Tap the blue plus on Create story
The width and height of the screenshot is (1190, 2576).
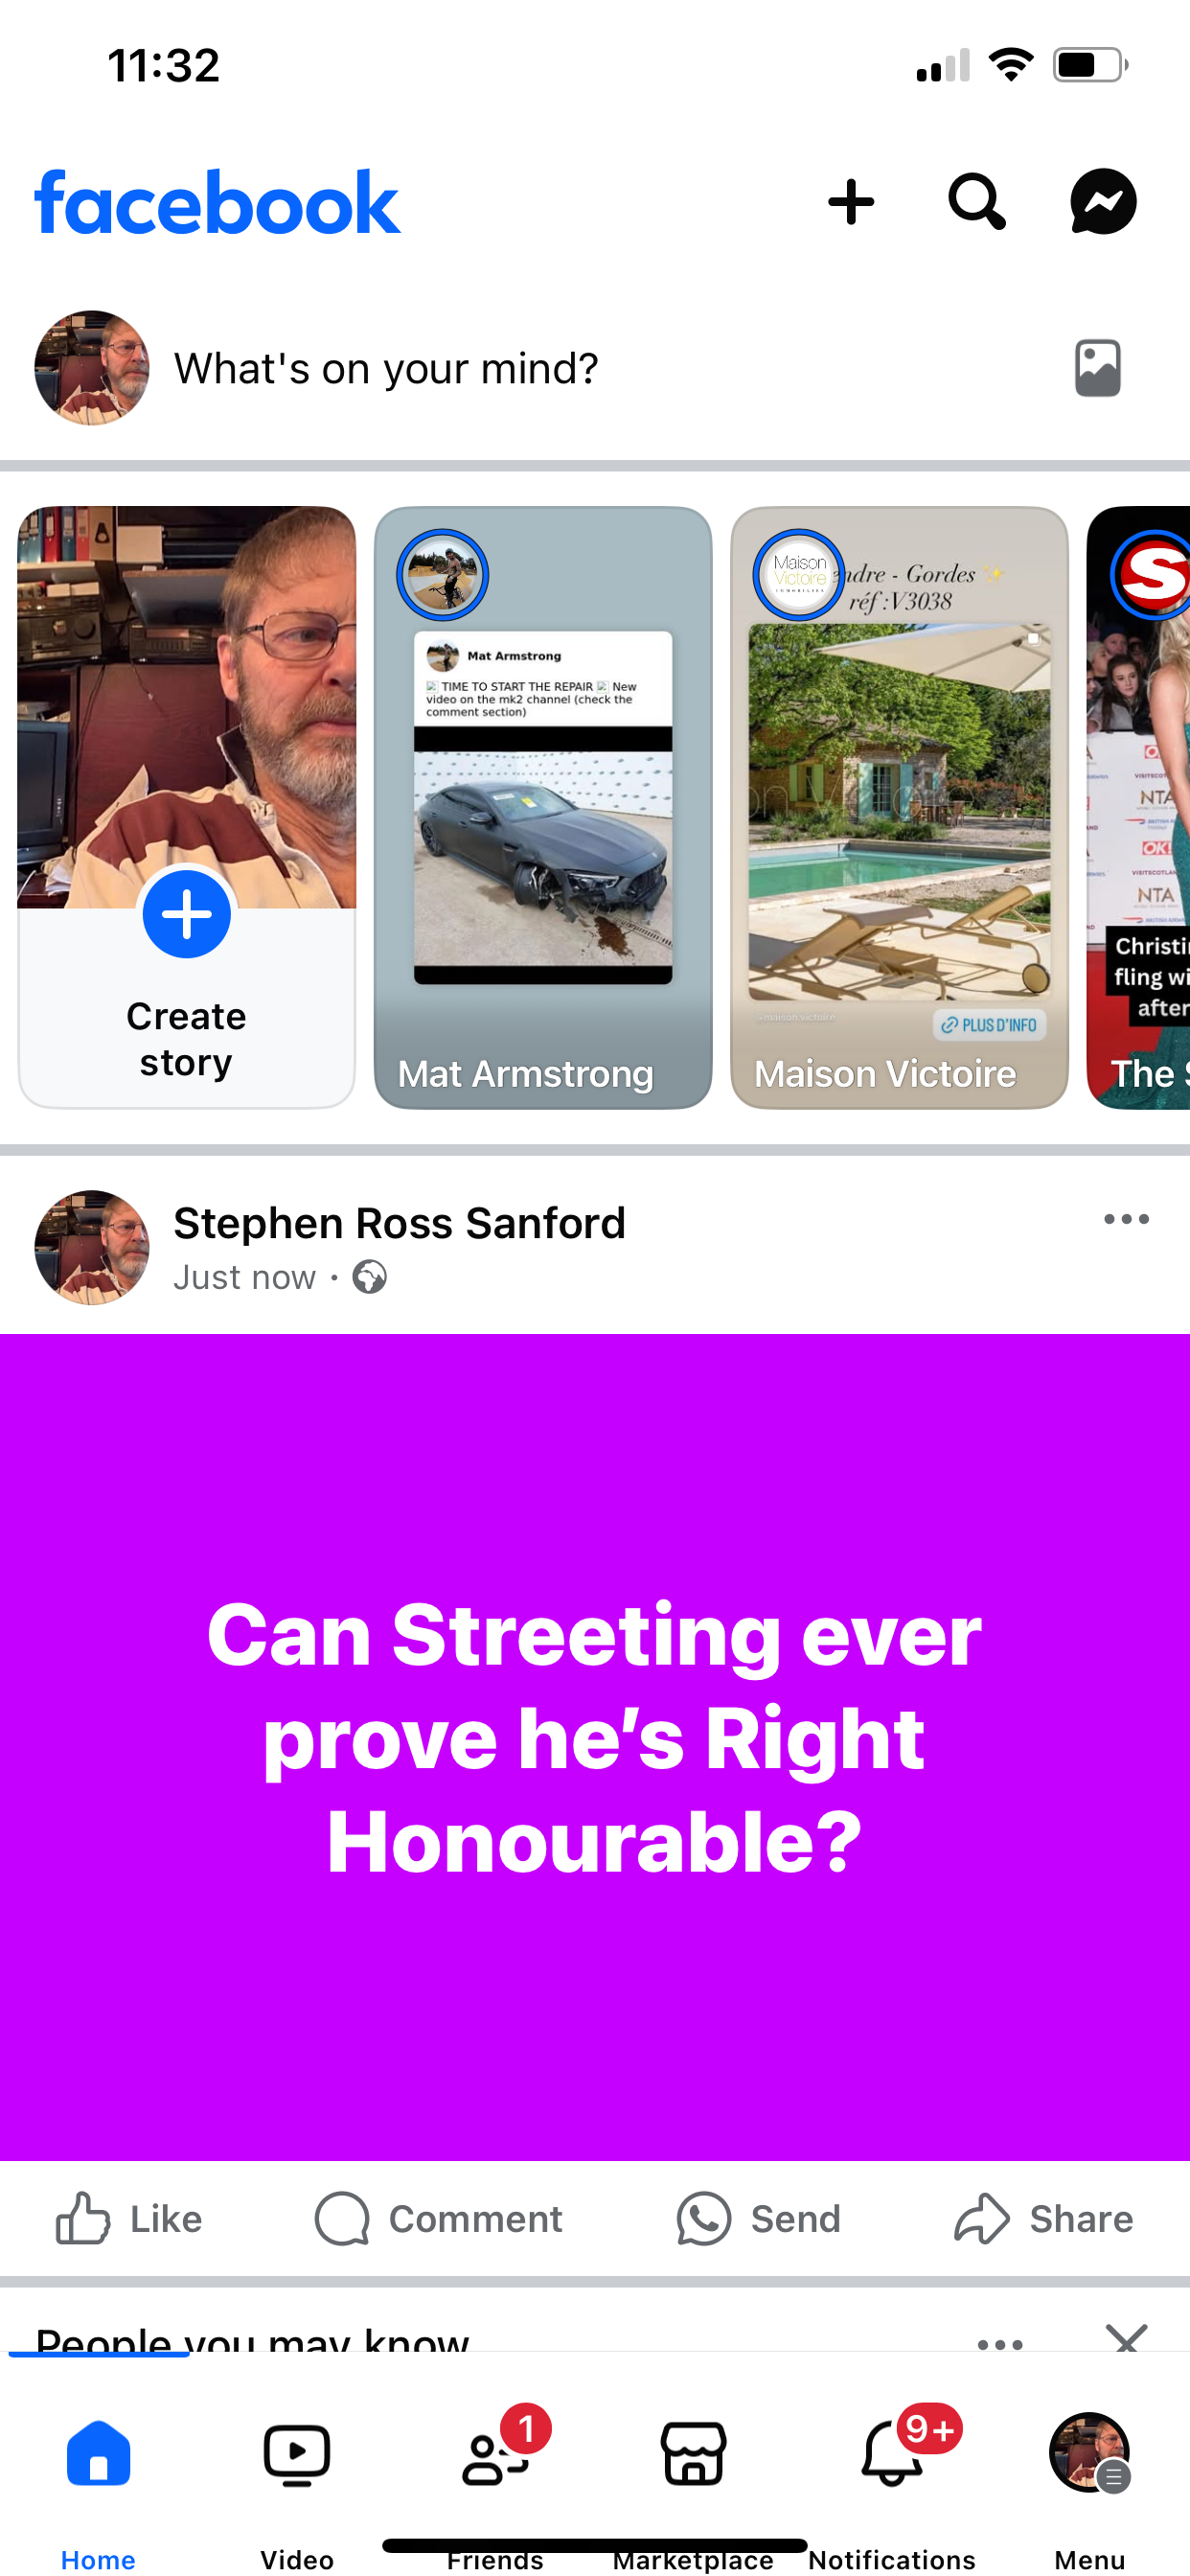coord(187,914)
